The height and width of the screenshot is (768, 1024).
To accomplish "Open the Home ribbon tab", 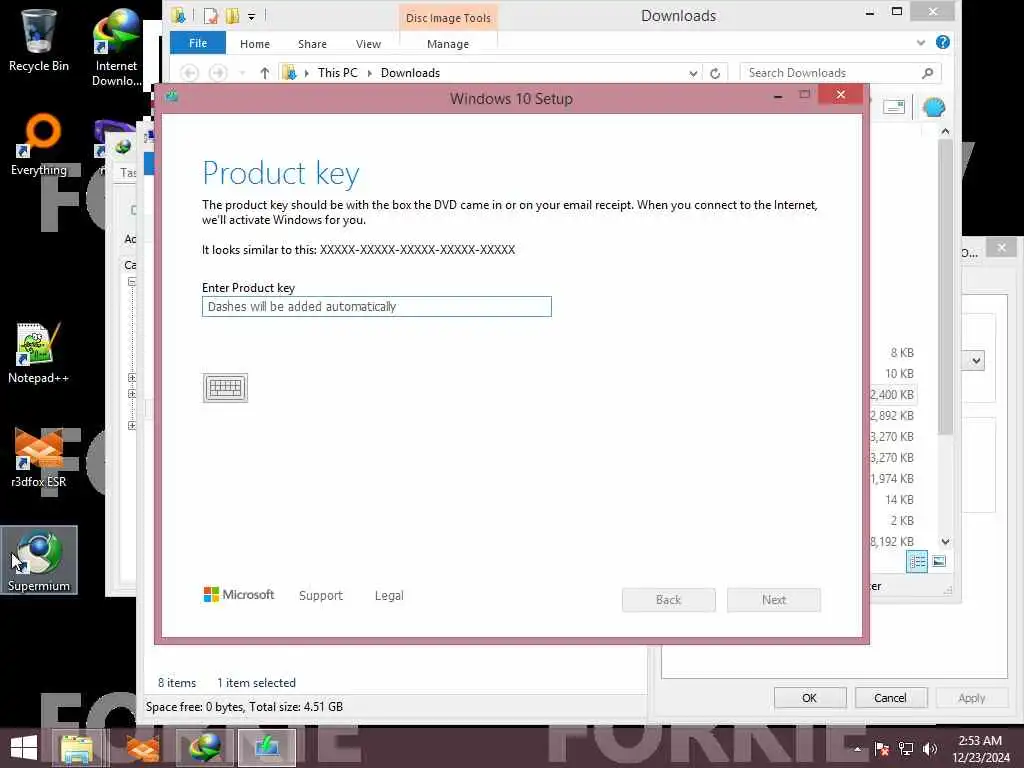I will coord(255,44).
